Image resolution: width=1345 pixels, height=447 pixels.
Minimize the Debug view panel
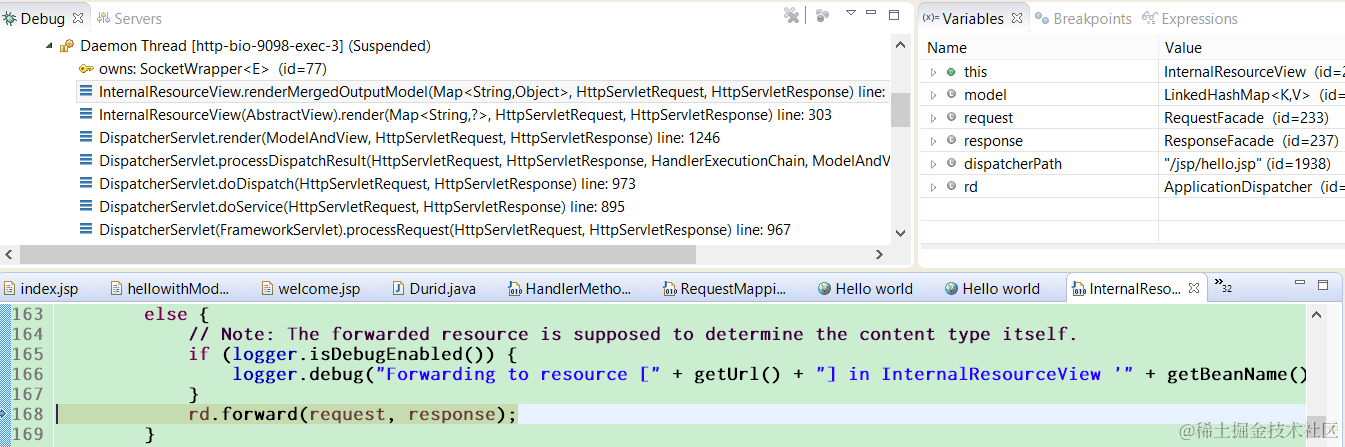point(872,13)
